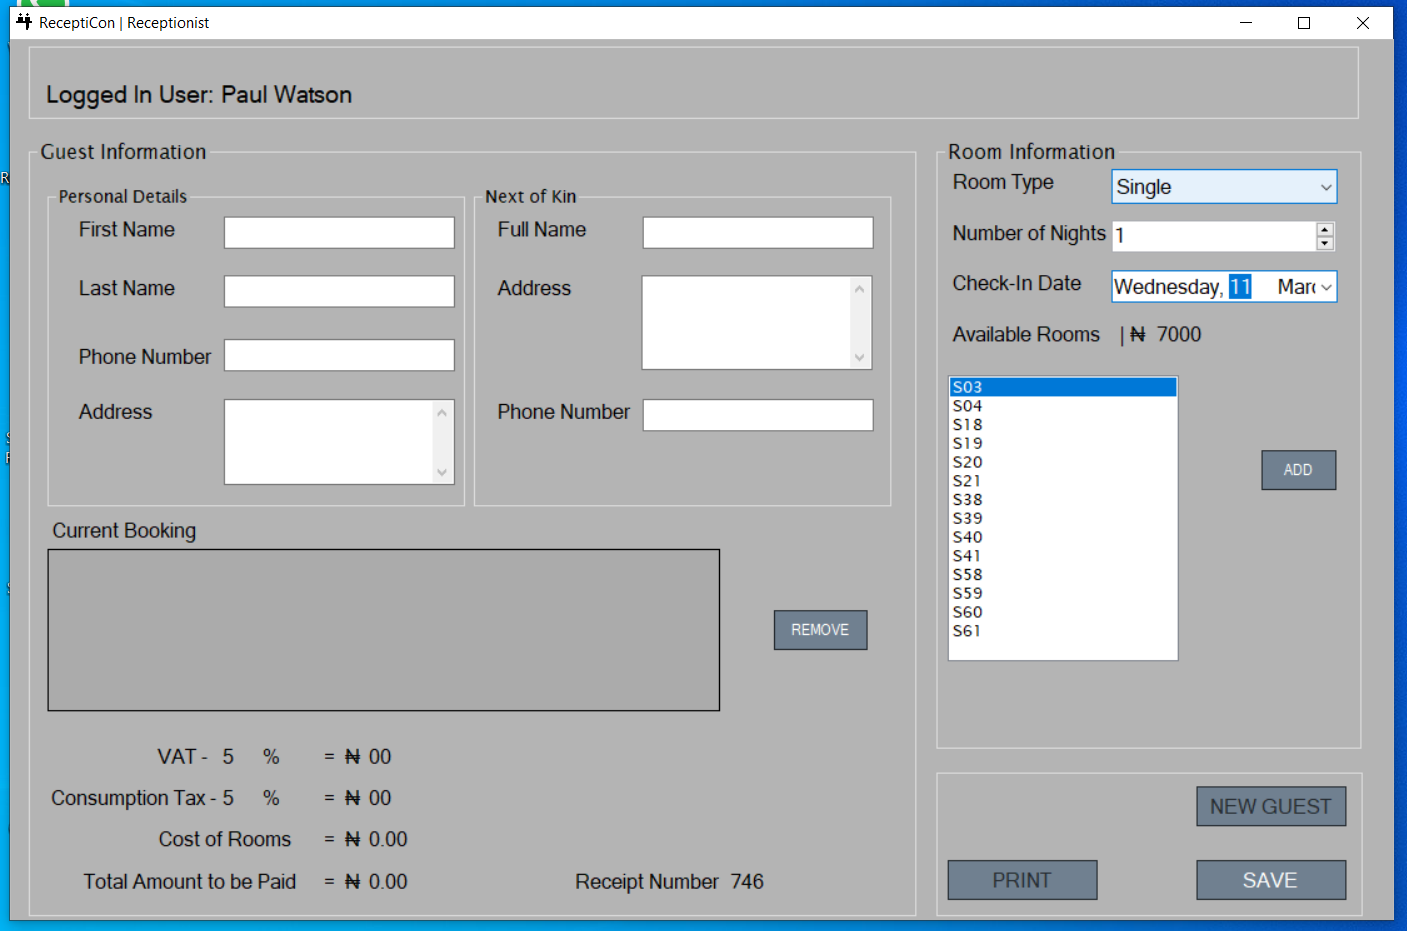This screenshot has width=1407, height=931.
Task: Click the Last Name input field
Action: (339, 291)
